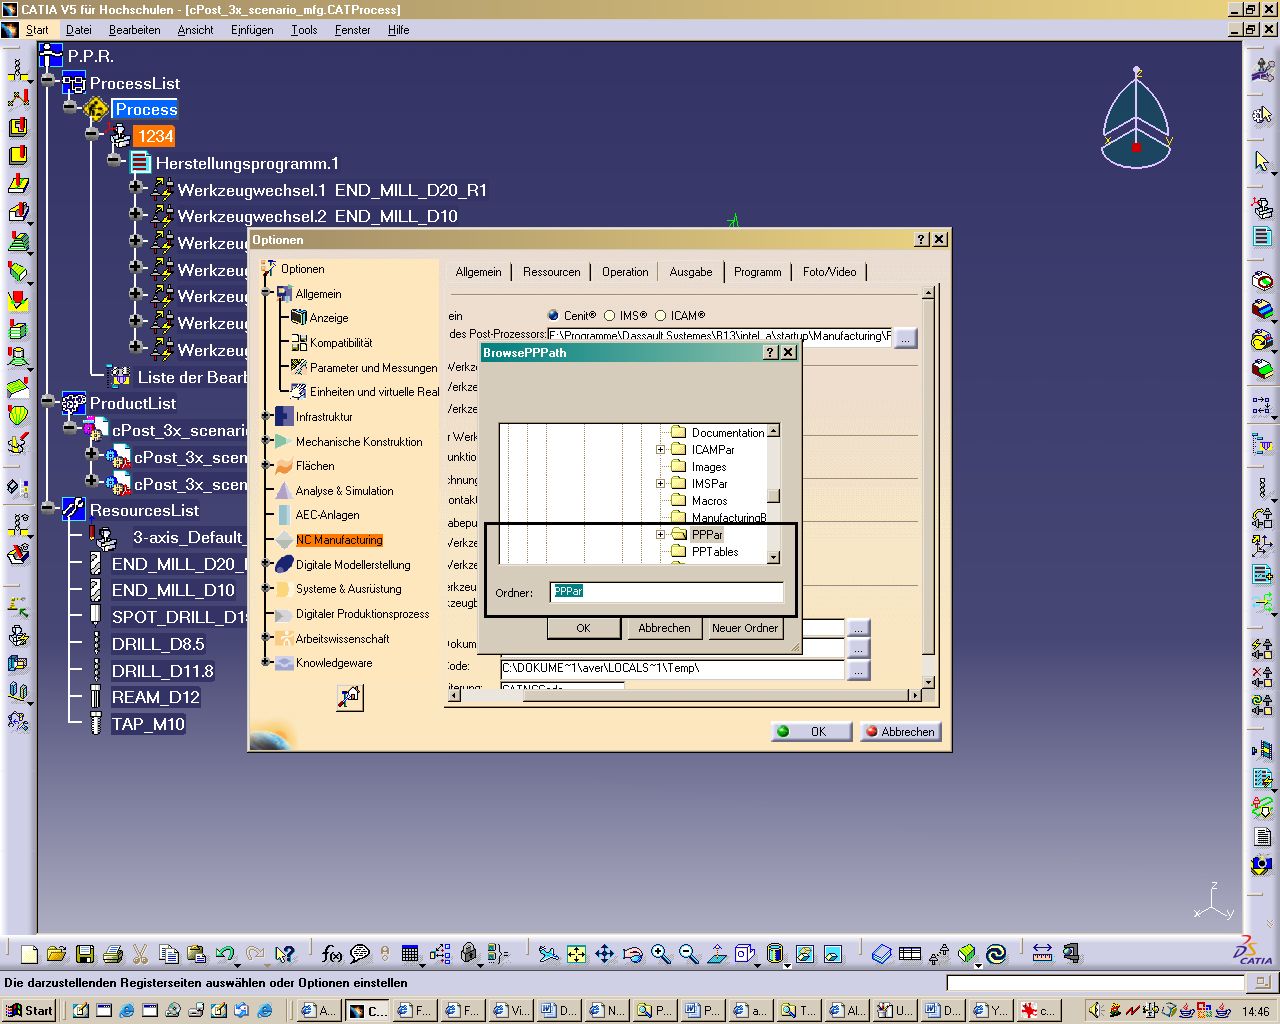The image size is (1280, 1024).
Task: Switch to the Programm tab
Action: pos(757,272)
